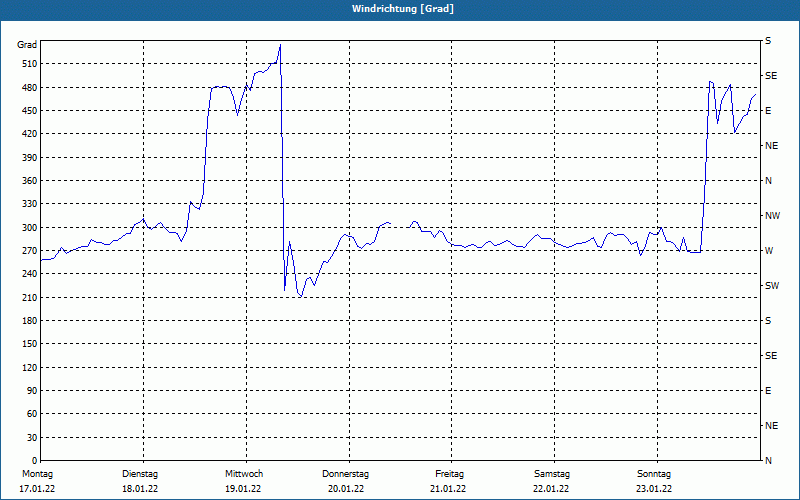
Task: Click the W compass label on the right axis
Action: click(769, 251)
